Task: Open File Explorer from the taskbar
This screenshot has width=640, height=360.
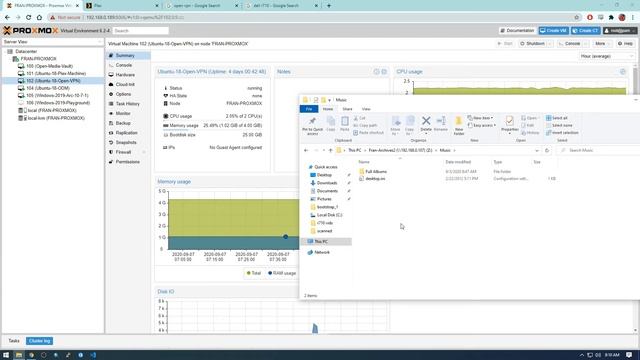Action: point(19,355)
